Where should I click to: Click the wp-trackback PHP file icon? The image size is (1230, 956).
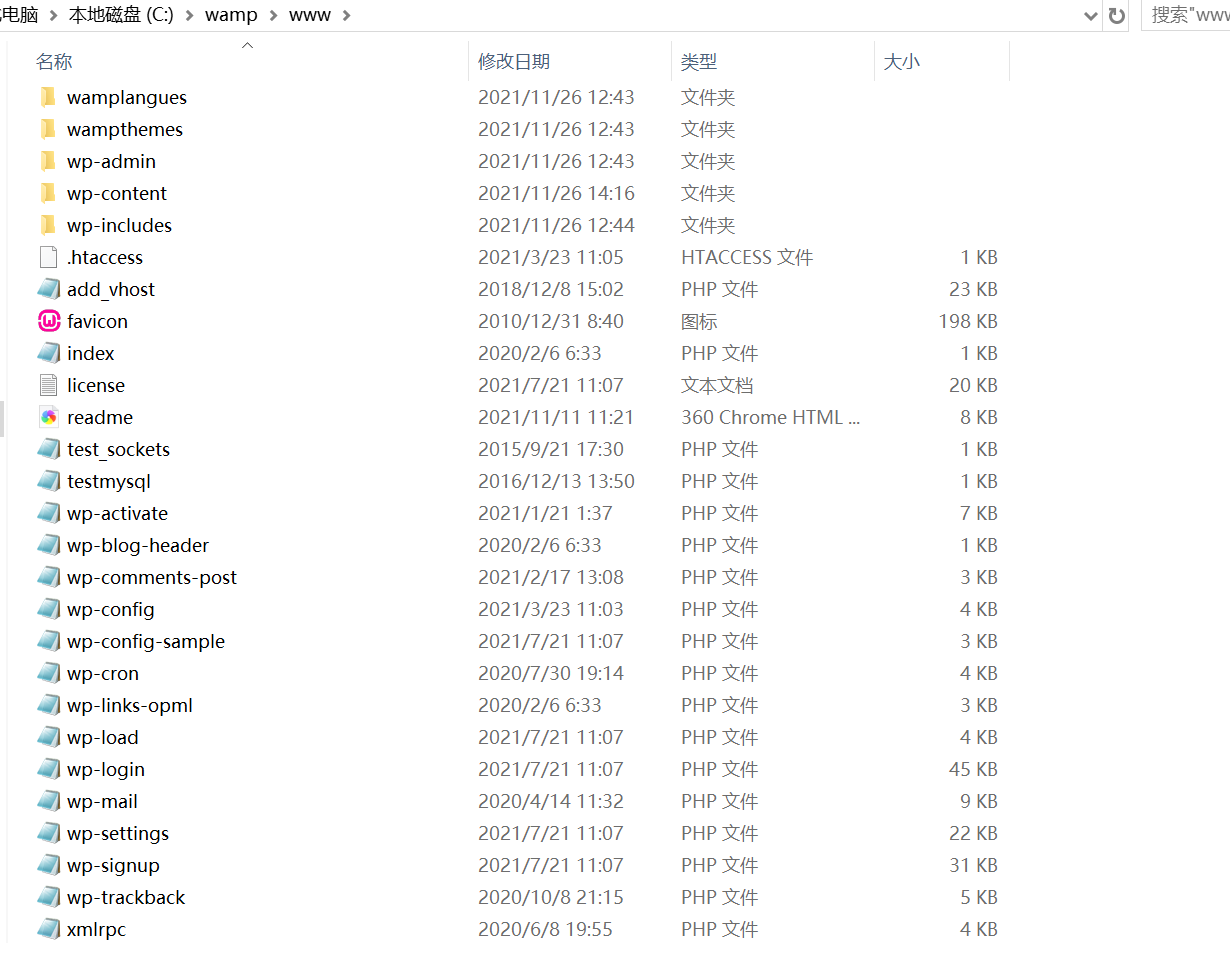(x=49, y=897)
